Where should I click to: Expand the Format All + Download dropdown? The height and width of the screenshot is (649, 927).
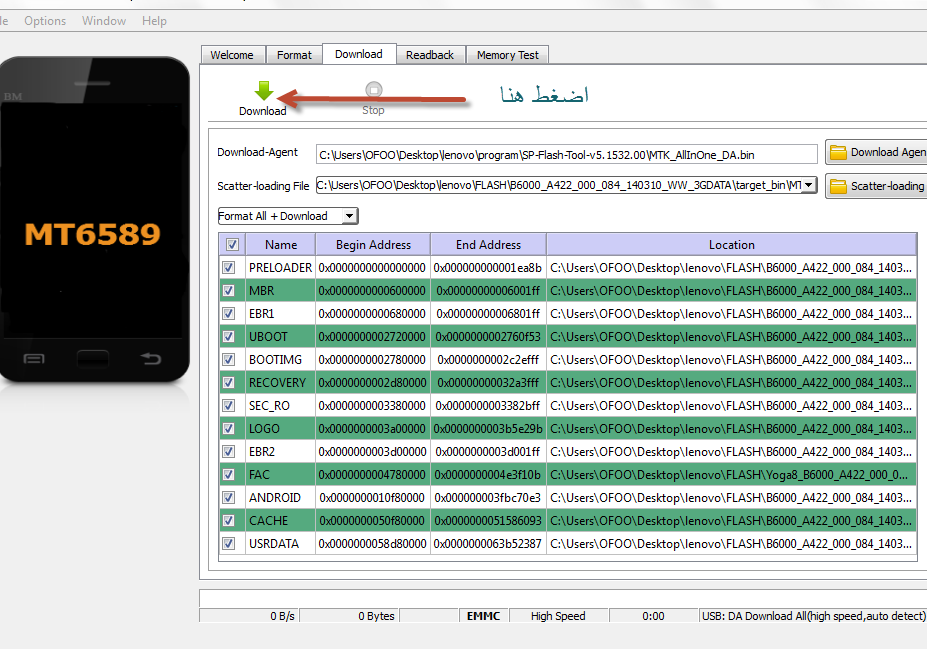click(x=349, y=216)
